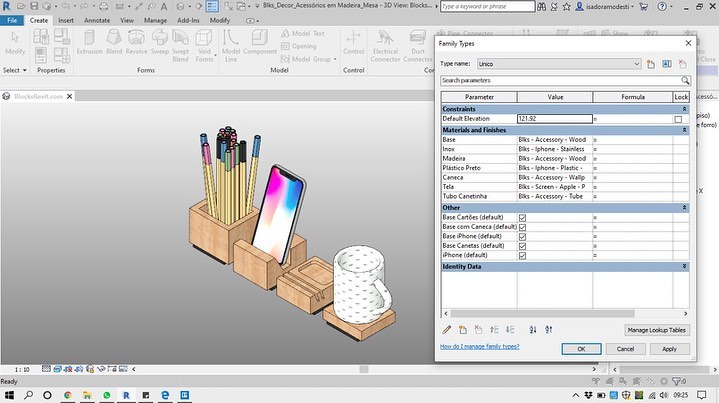
Task: Collapse the Constraints group
Action: tap(684, 109)
